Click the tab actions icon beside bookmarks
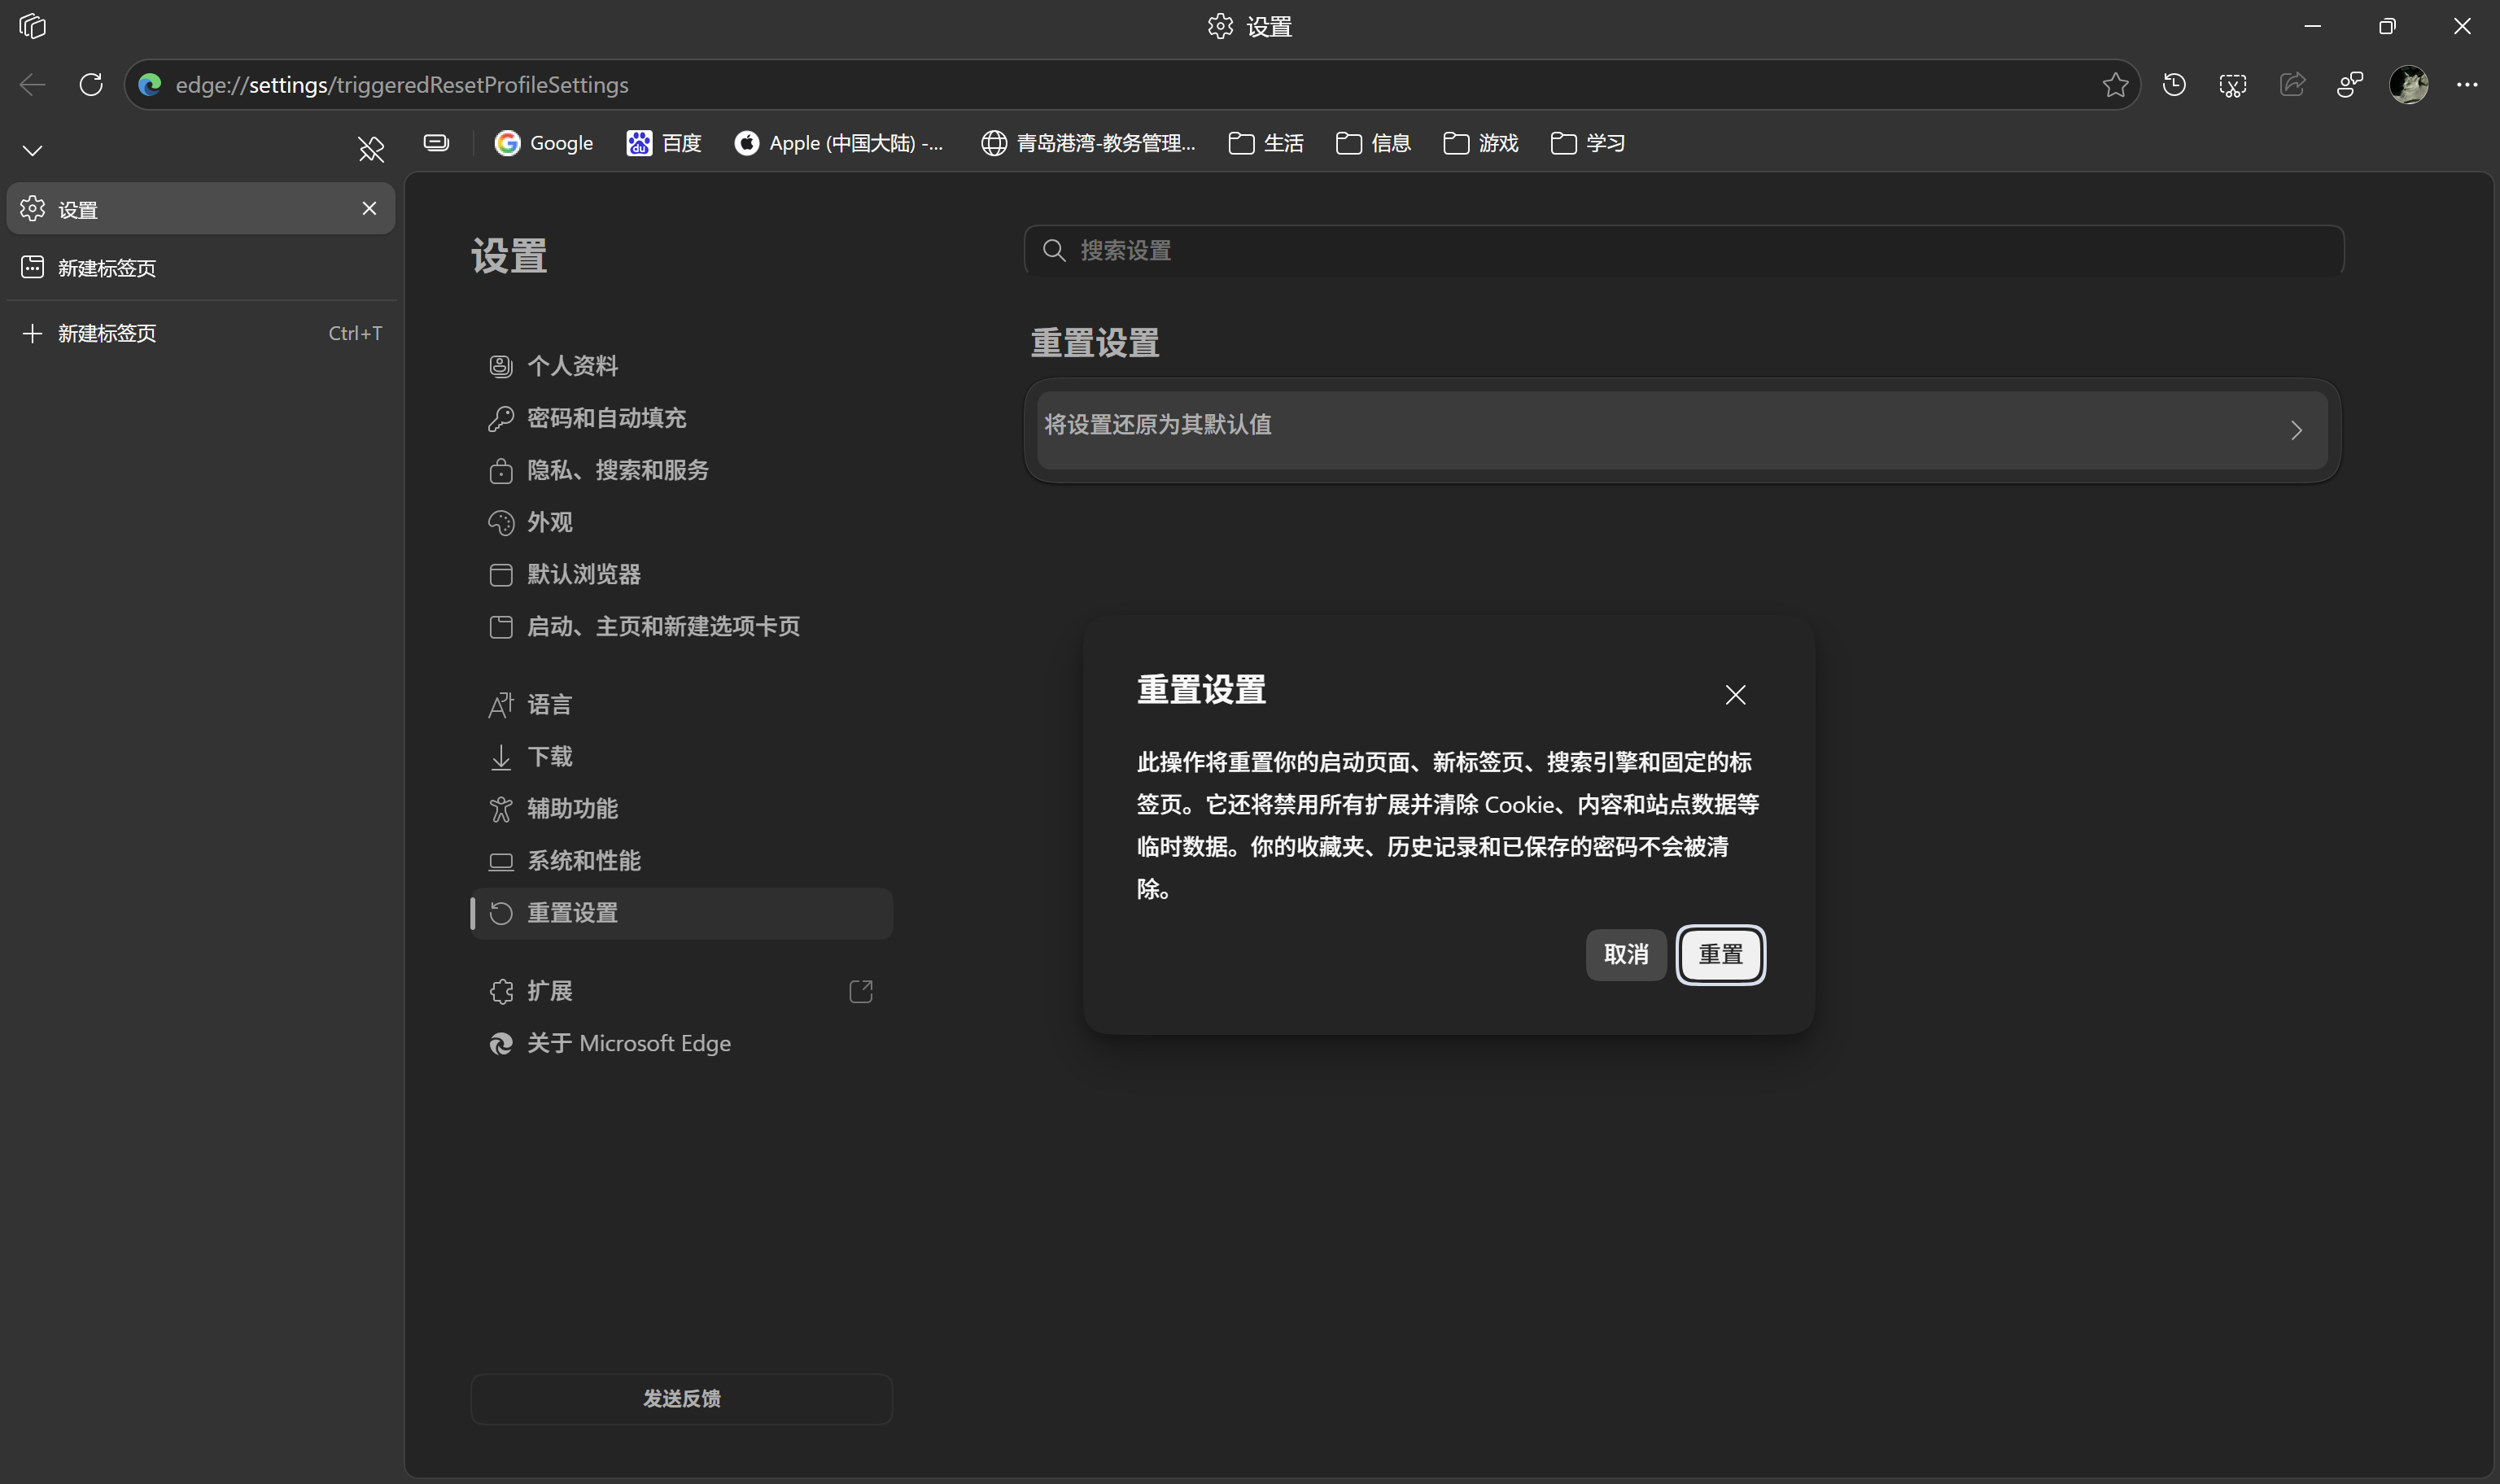The width and height of the screenshot is (2500, 1484). (x=436, y=143)
